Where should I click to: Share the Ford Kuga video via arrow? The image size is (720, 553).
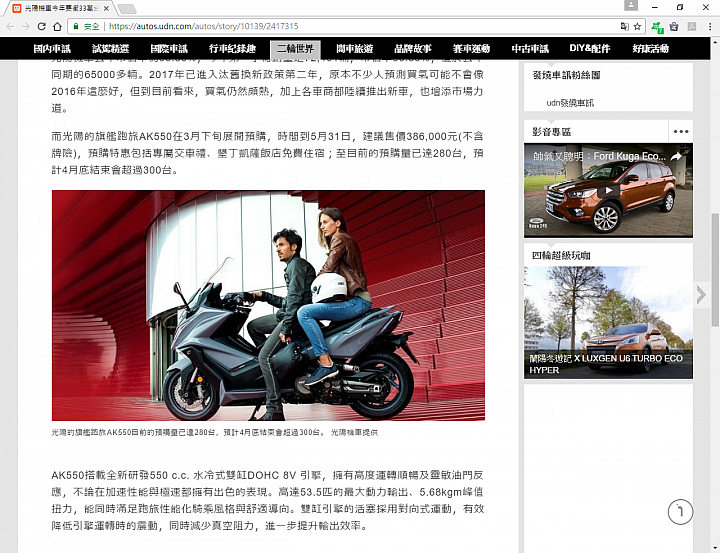coord(676,157)
